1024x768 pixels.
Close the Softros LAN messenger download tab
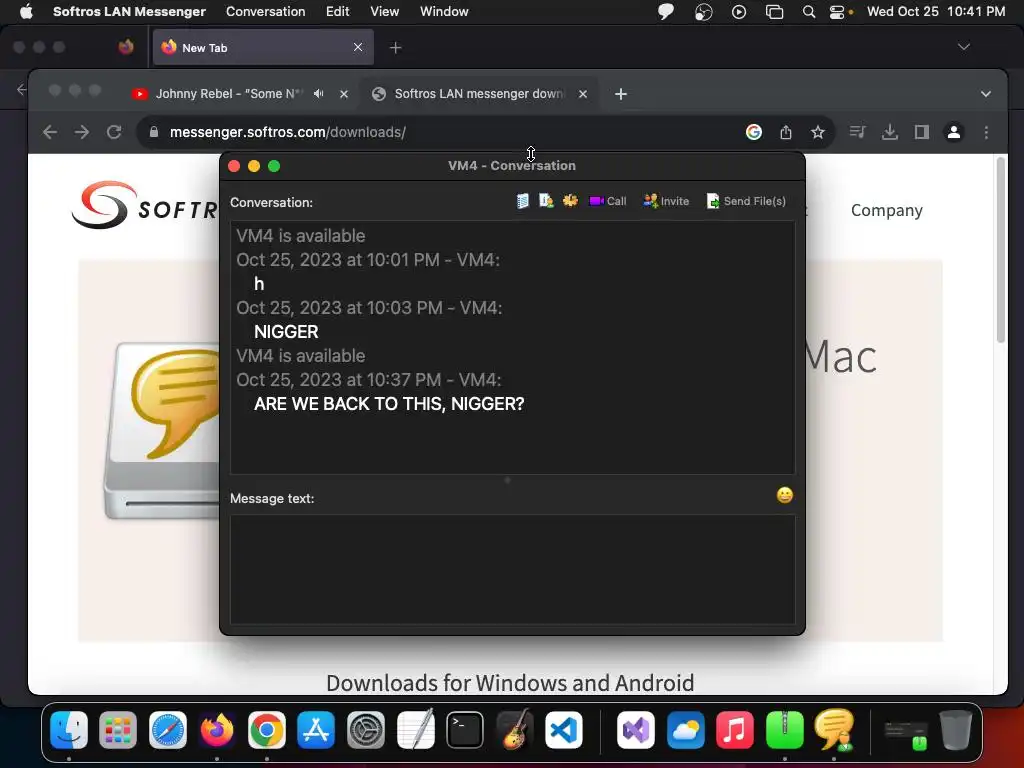pyautogui.click(x=583, y=94)
